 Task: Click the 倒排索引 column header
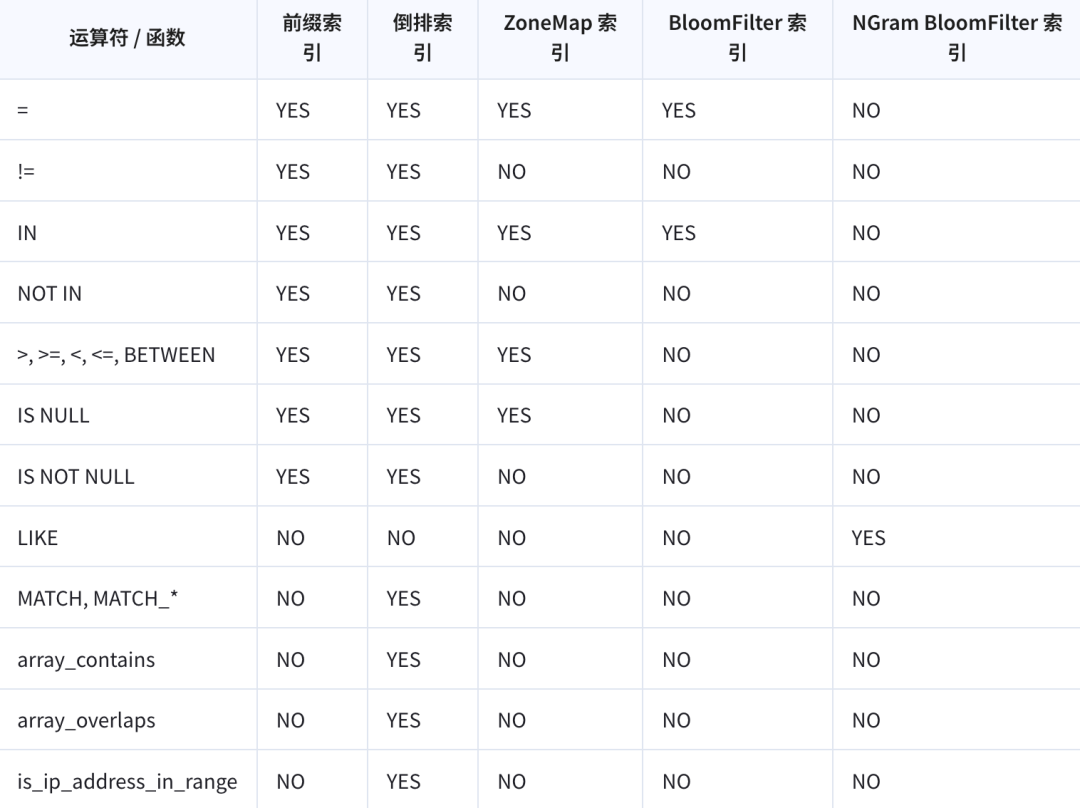pyautogui.click(x=422, y=39)
